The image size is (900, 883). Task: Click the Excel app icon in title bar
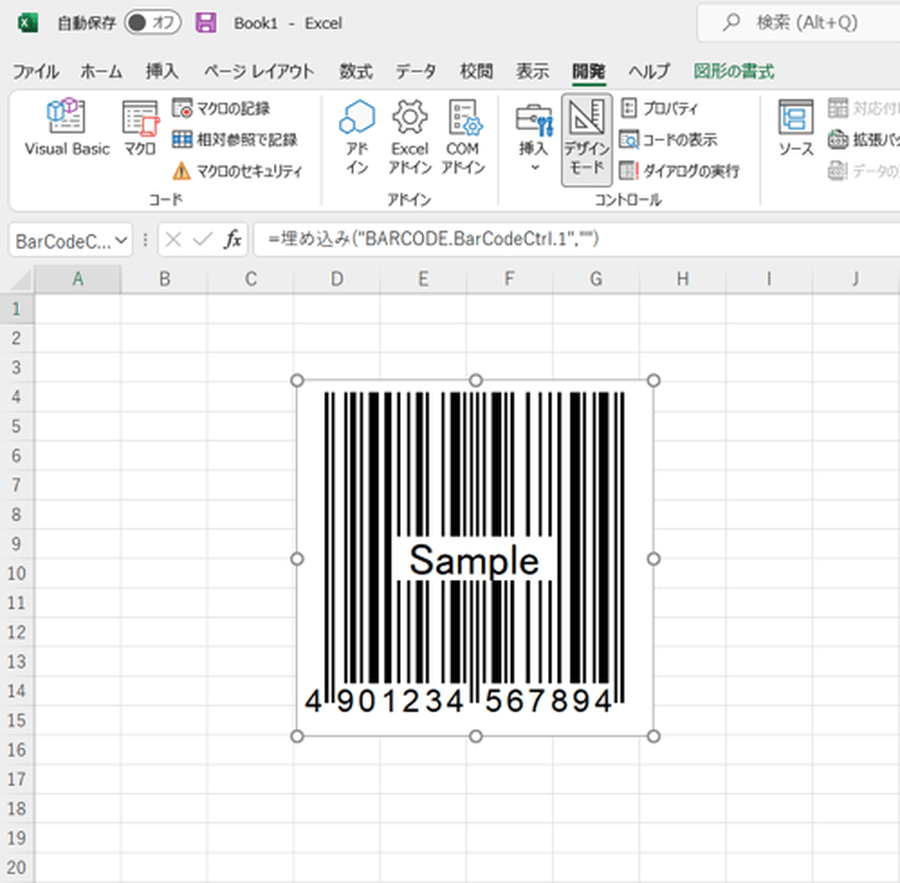click(x=28, y=24)
